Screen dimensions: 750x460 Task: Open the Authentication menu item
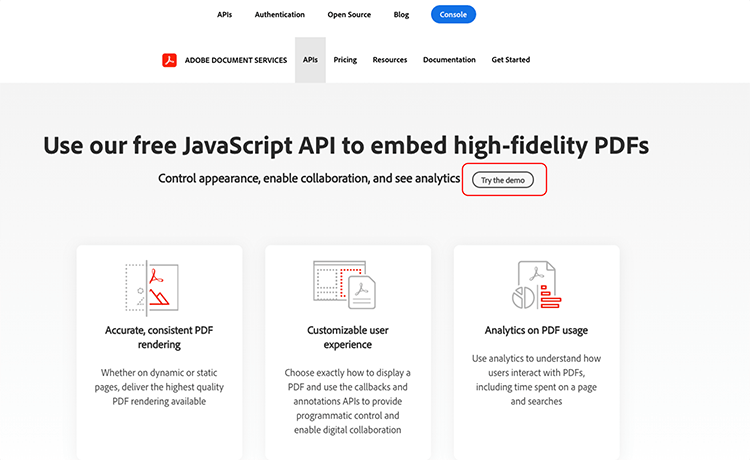pyautogui.click(x=280, y=15)
